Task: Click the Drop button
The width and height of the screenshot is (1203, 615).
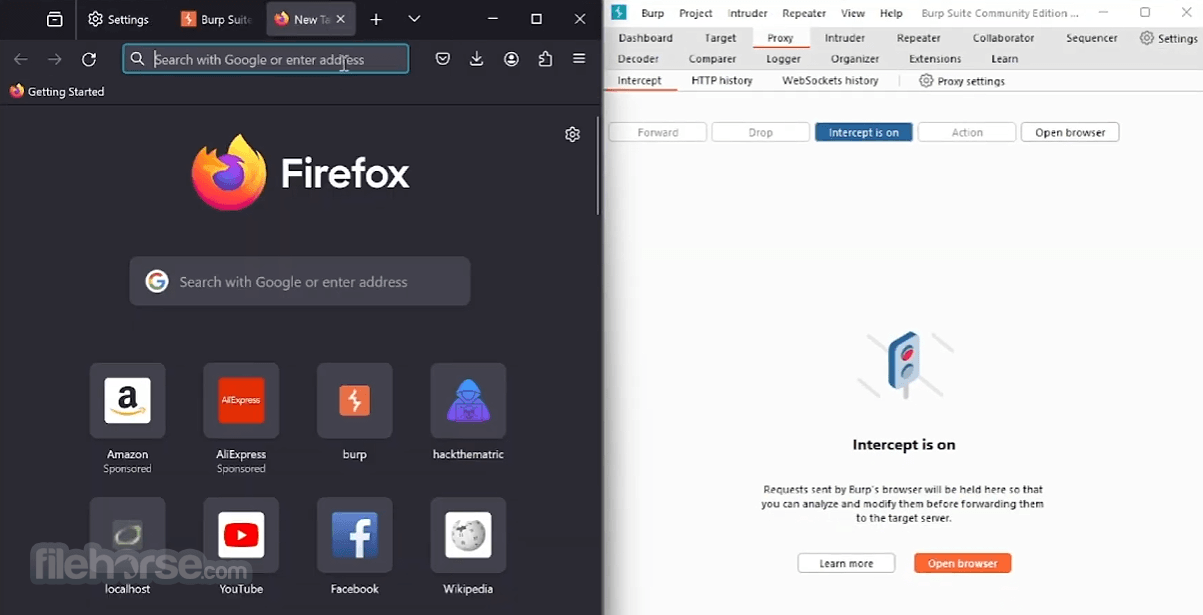Action: coord(761,132)
